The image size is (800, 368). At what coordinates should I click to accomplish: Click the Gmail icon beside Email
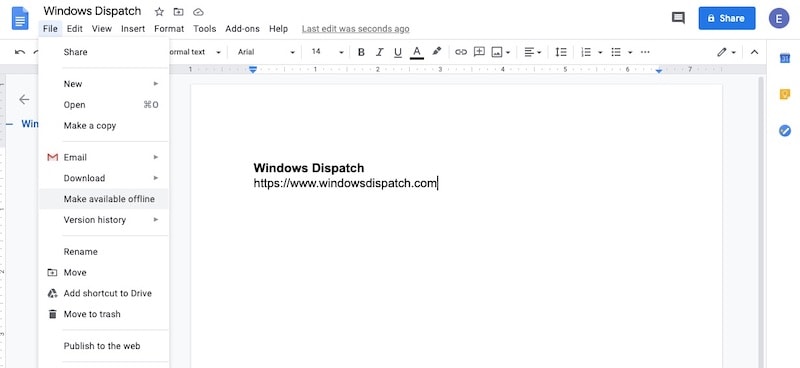(52, 158)
